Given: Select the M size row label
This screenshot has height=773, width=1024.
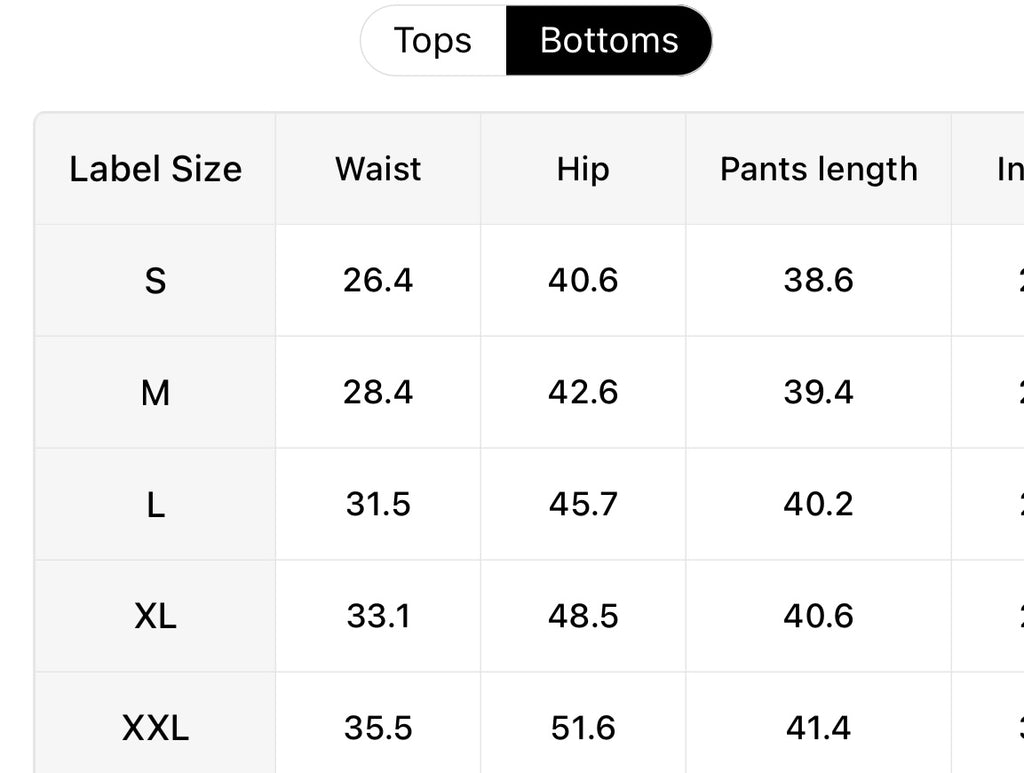Looking at the screenshot, I should 155,393.
